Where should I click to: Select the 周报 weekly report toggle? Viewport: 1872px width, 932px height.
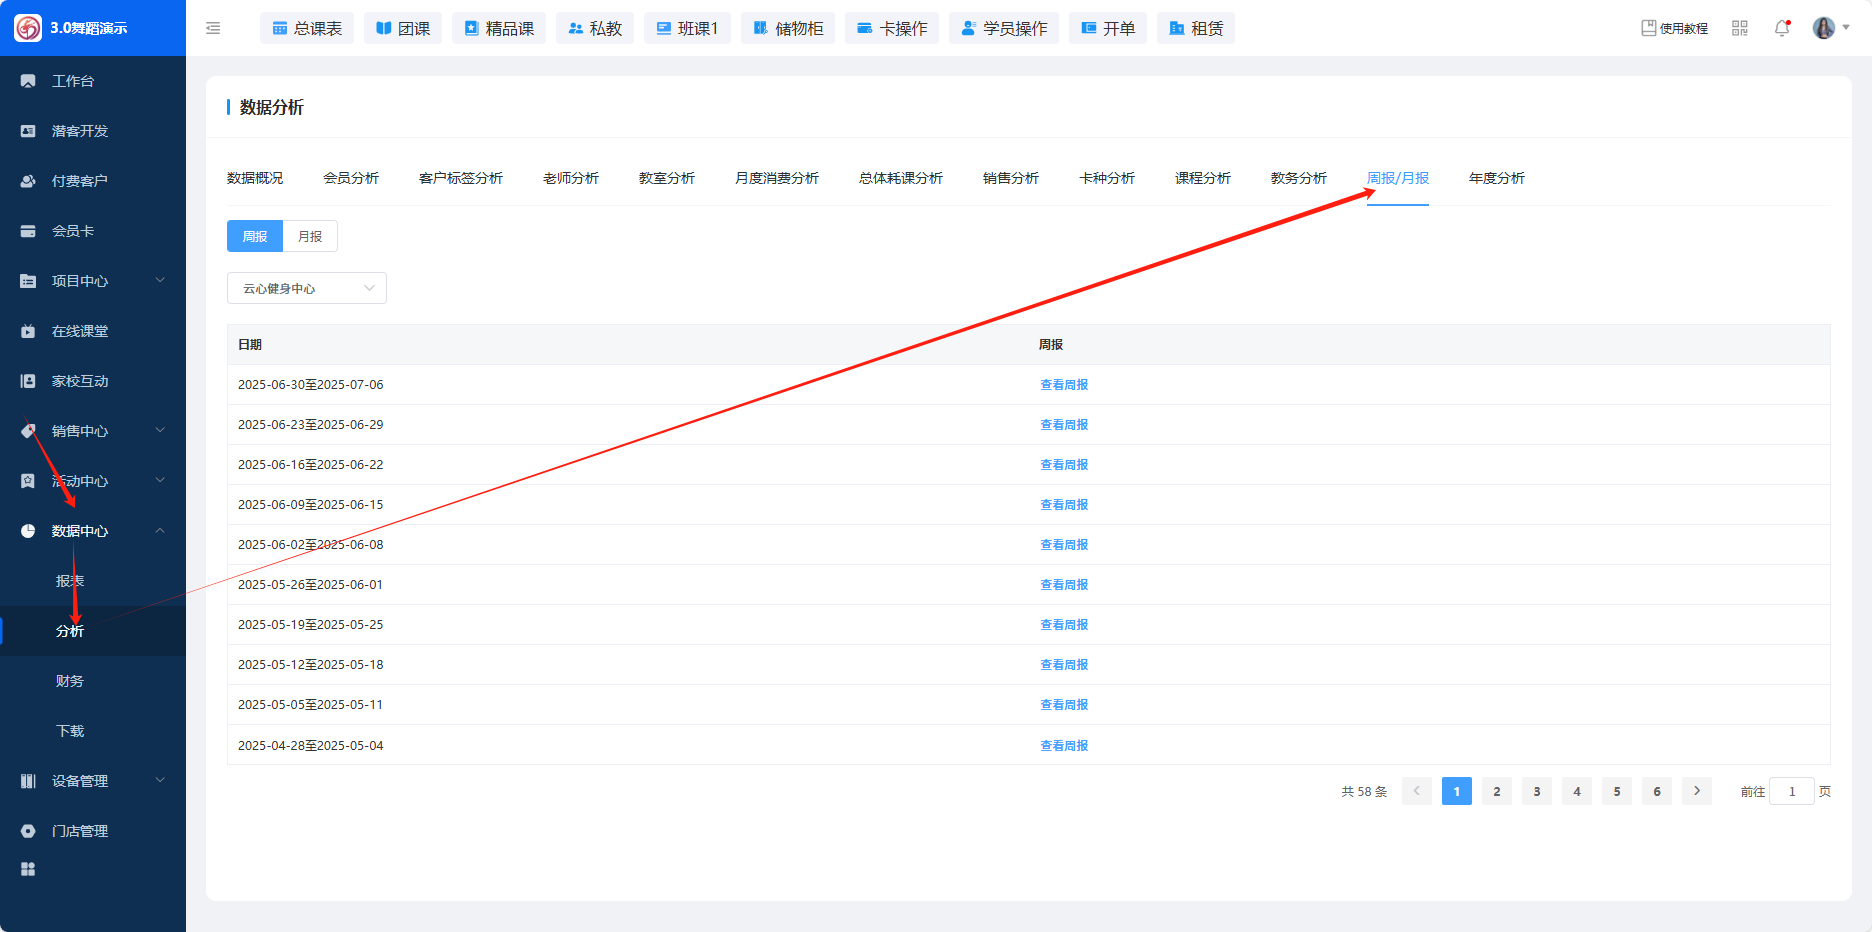click(x=255, y=237)
